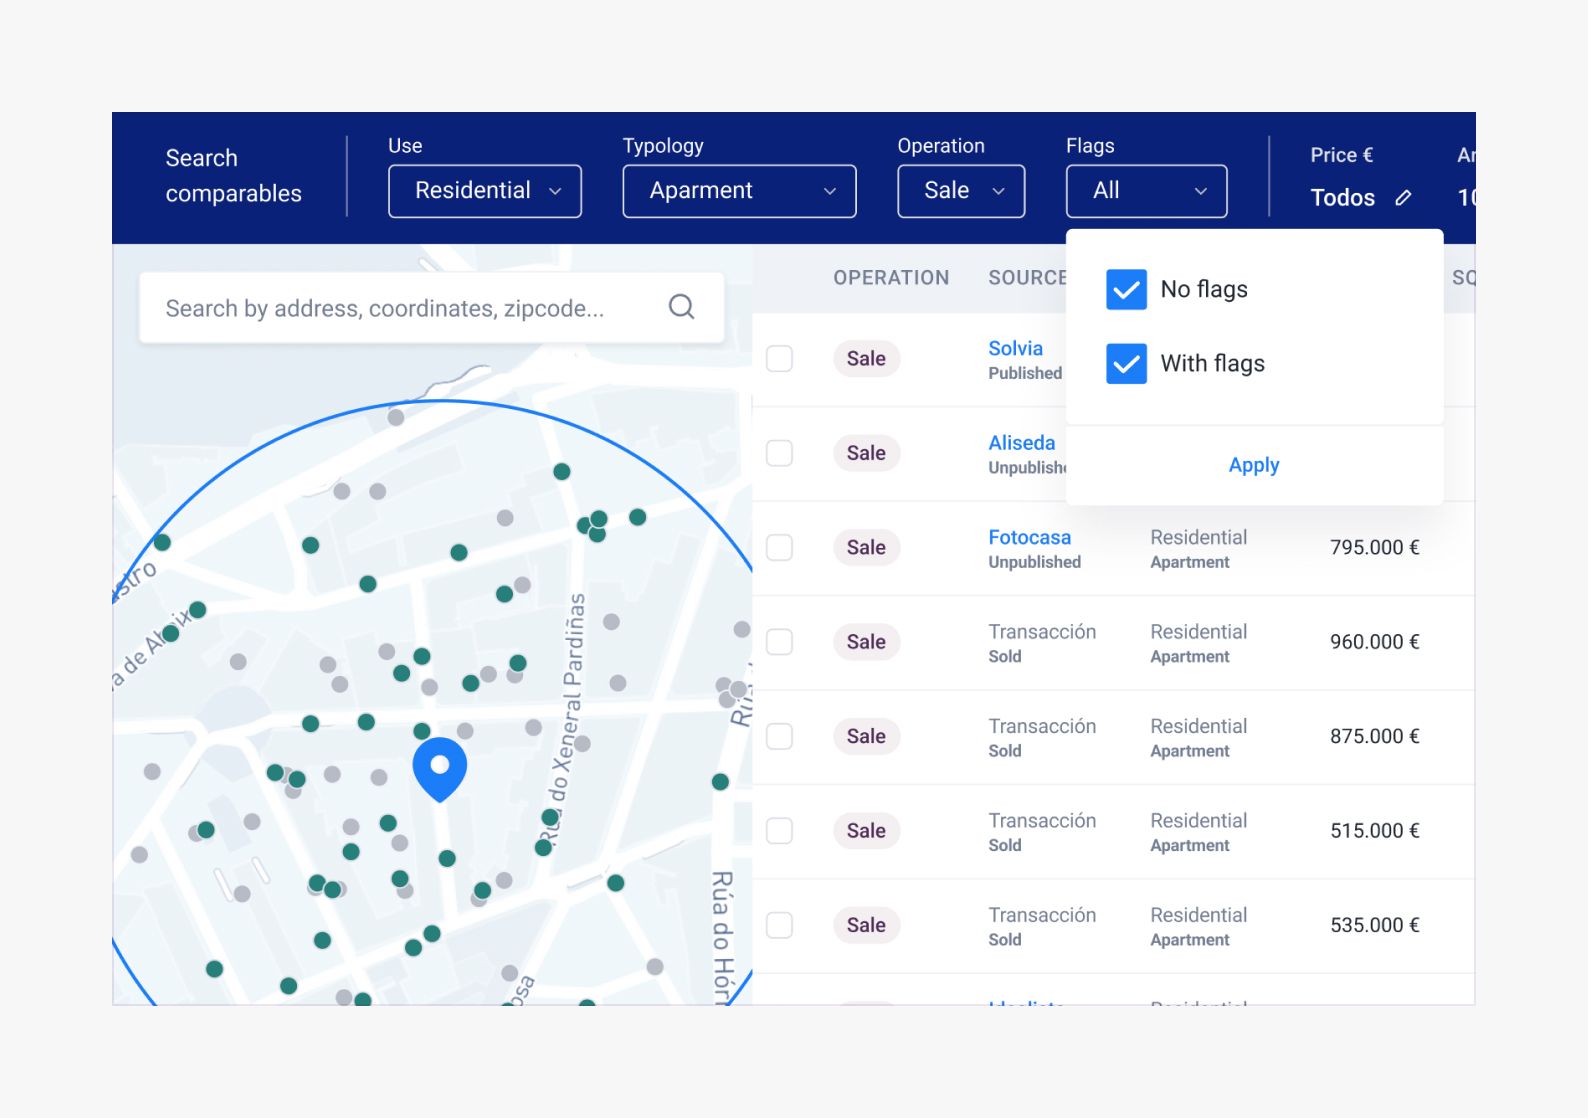Image resolution: width=1588 pixels, height=1118 pixels.
Task: Open the Use dropdown showing Residential
Action: tap(485, 191)
